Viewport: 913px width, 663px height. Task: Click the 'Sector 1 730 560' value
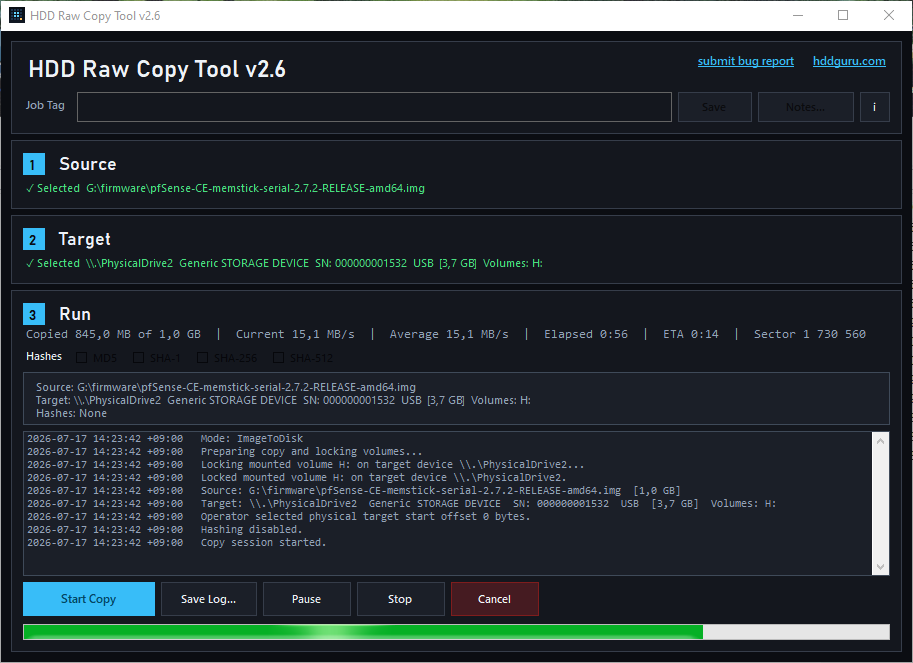click(810, 334)
